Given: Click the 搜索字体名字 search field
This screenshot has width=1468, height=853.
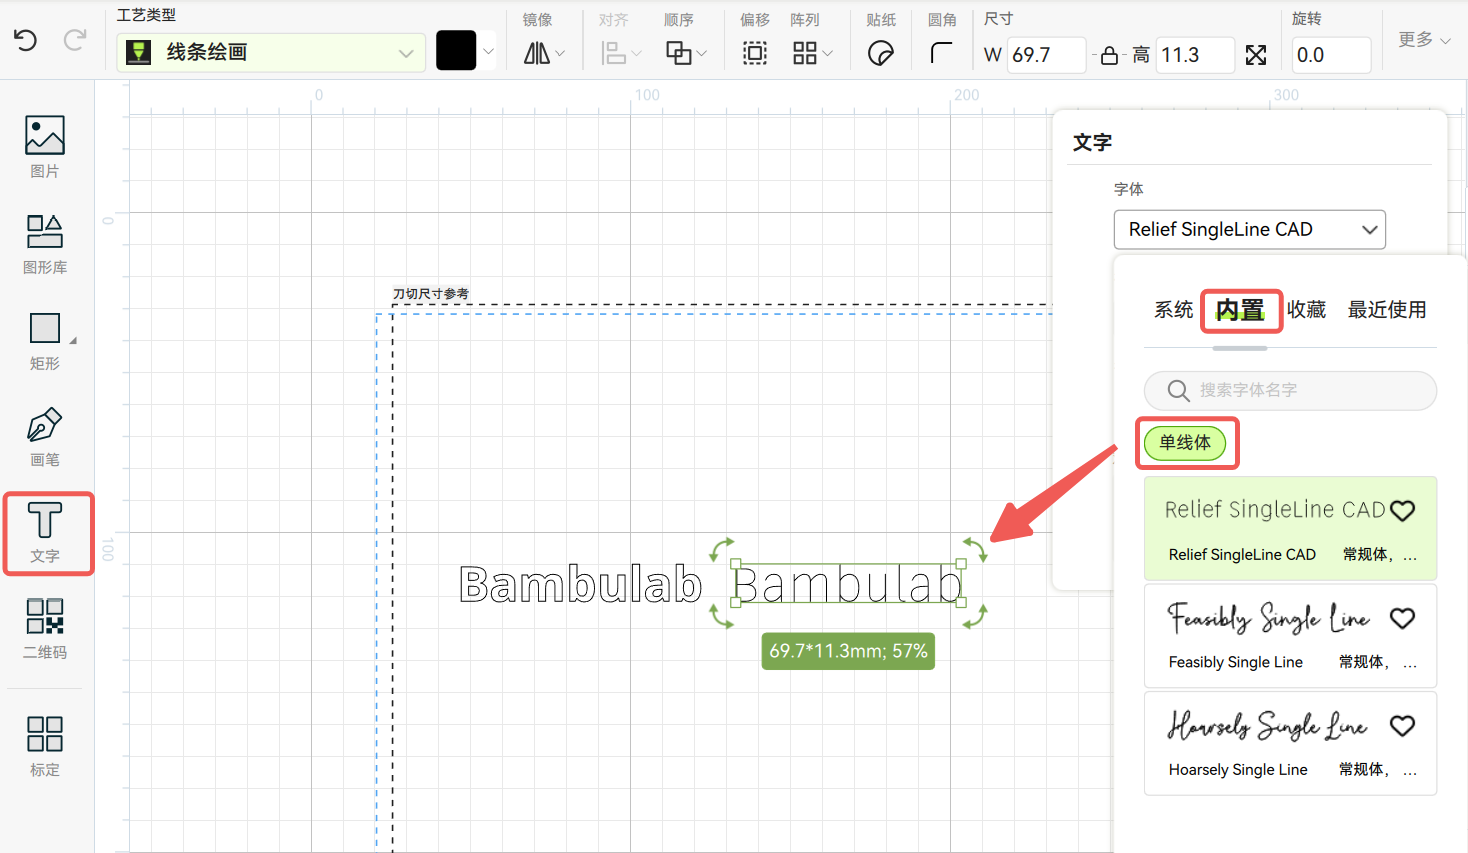Looking at the screenshot, I should (x=1290, y=390).
